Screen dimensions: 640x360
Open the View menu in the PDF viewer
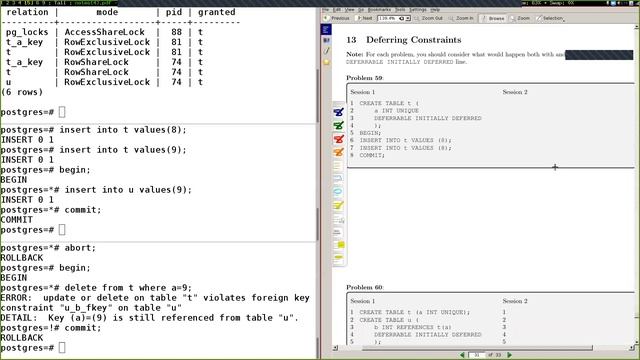[349, 9]
